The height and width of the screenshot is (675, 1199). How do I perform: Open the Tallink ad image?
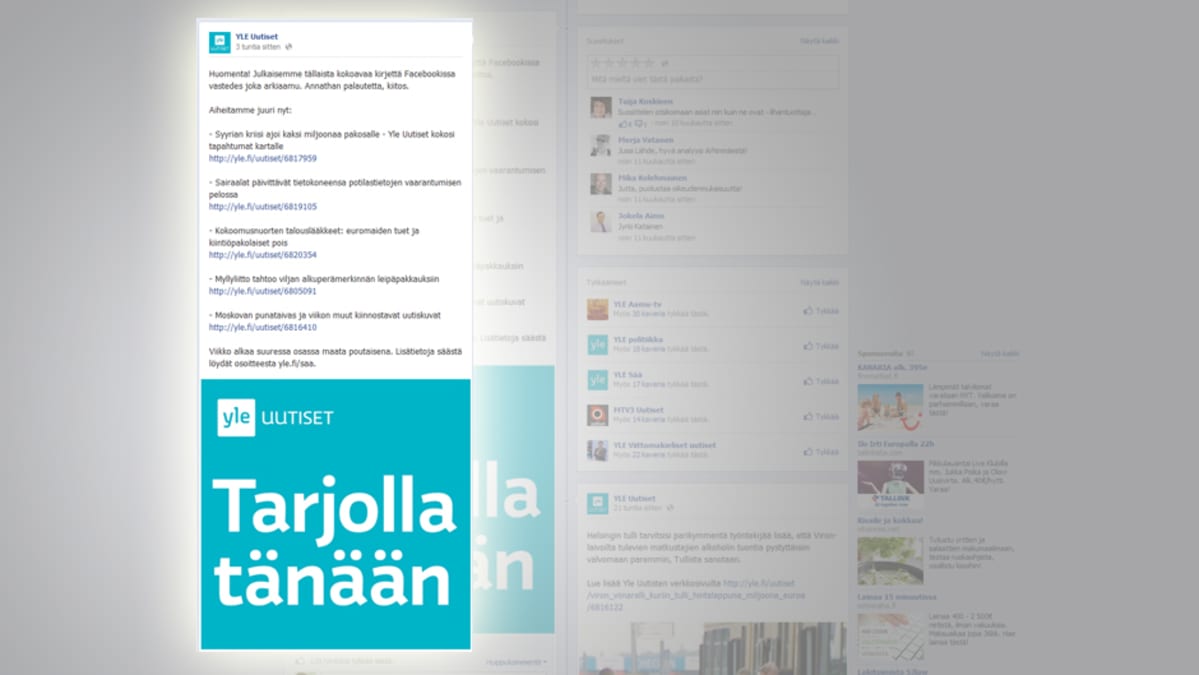(x=890, y=484)
